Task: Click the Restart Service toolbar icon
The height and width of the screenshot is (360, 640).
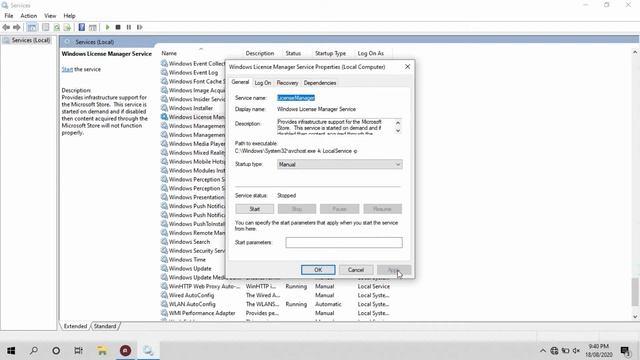Action: [x=140, y=27]
